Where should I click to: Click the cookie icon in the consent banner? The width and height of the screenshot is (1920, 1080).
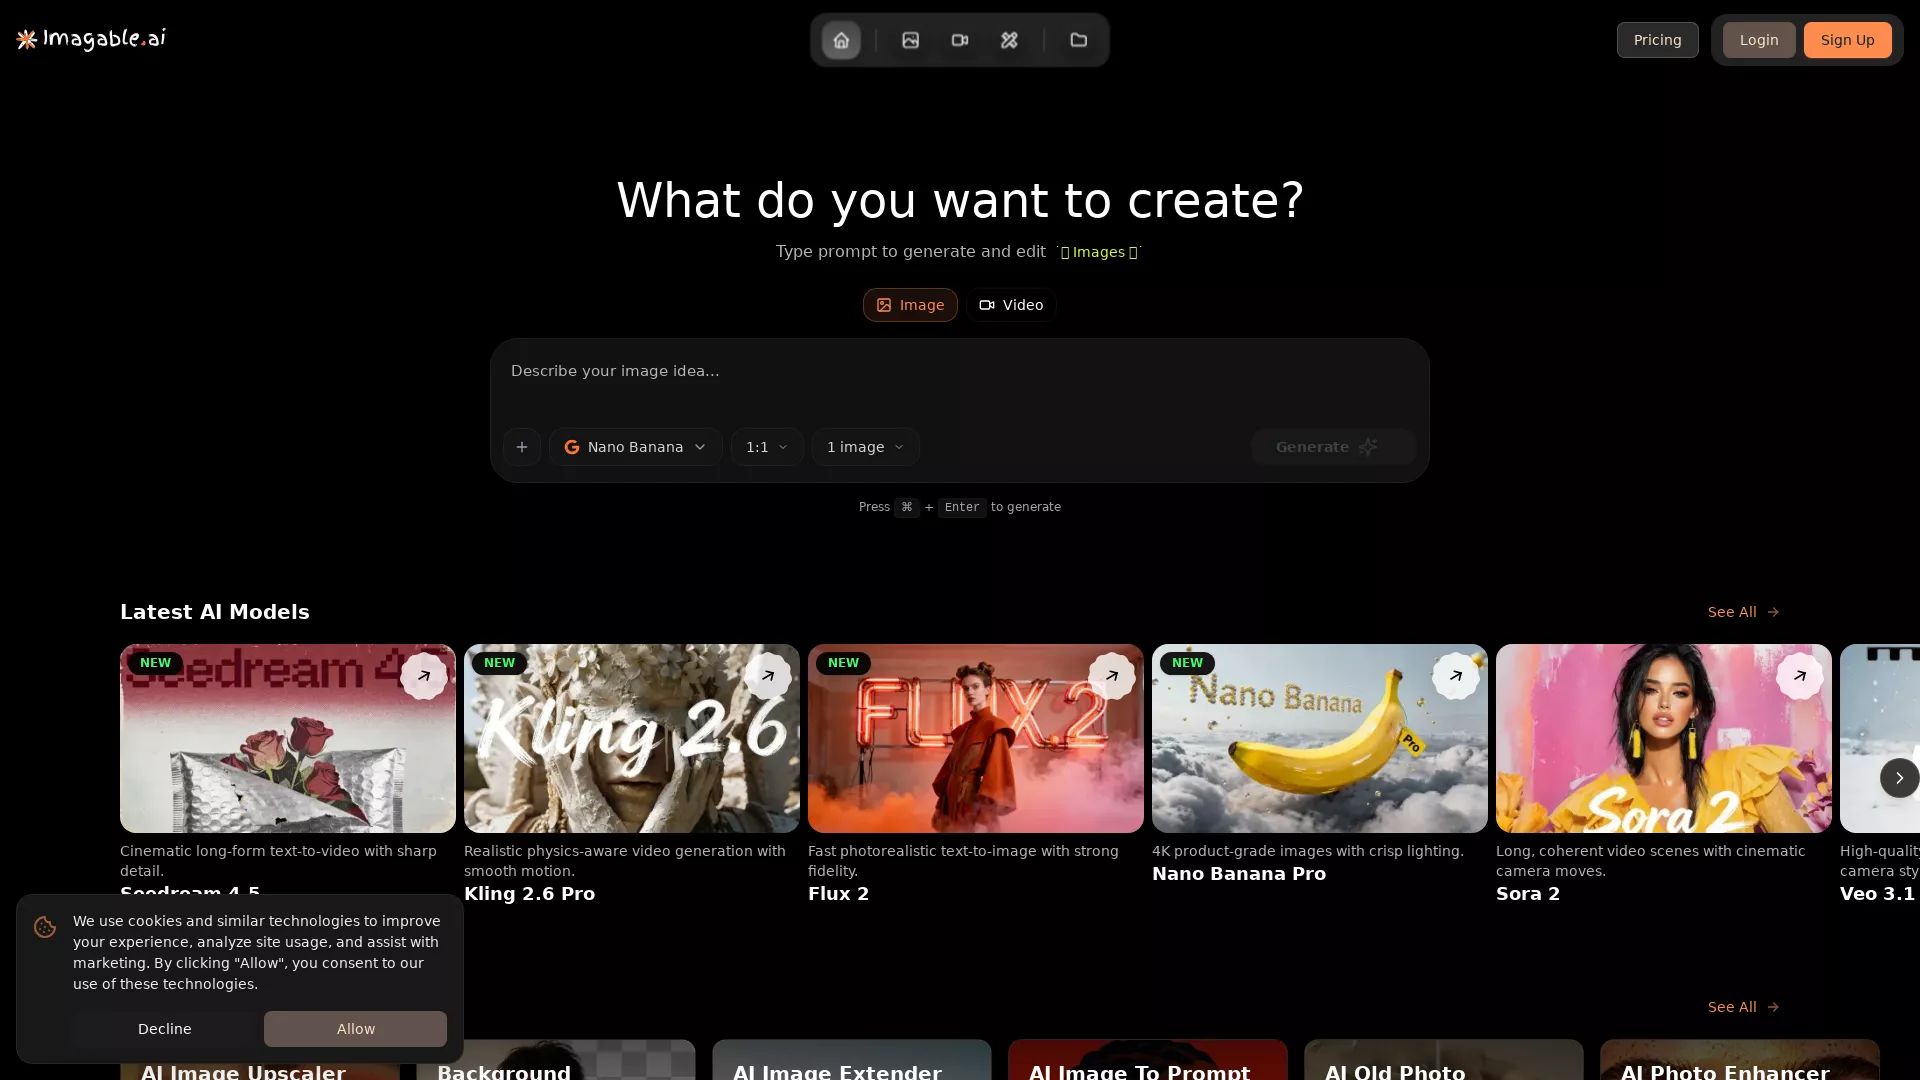pyautogui.click(x=45, y=928)
